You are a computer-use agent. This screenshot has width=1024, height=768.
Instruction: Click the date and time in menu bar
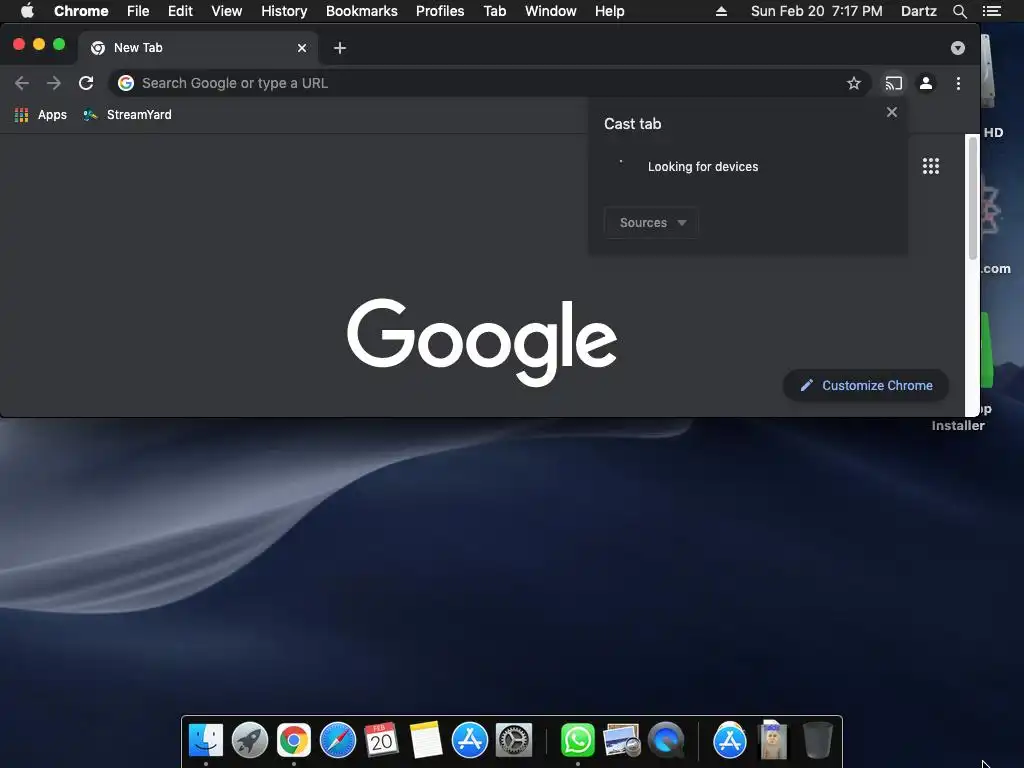tap(816, 11)
